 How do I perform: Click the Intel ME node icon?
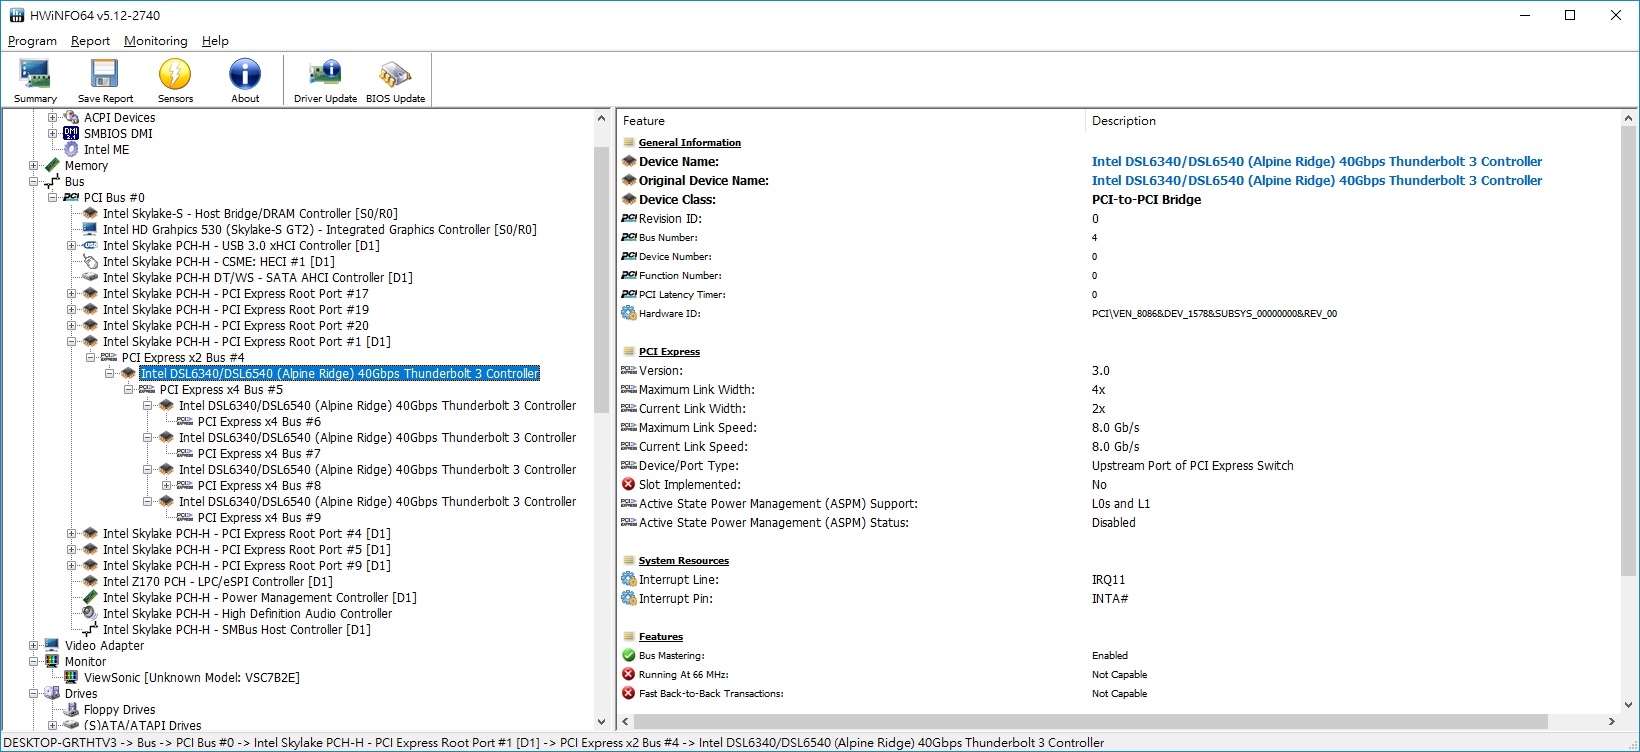click(x=71, y=149)
